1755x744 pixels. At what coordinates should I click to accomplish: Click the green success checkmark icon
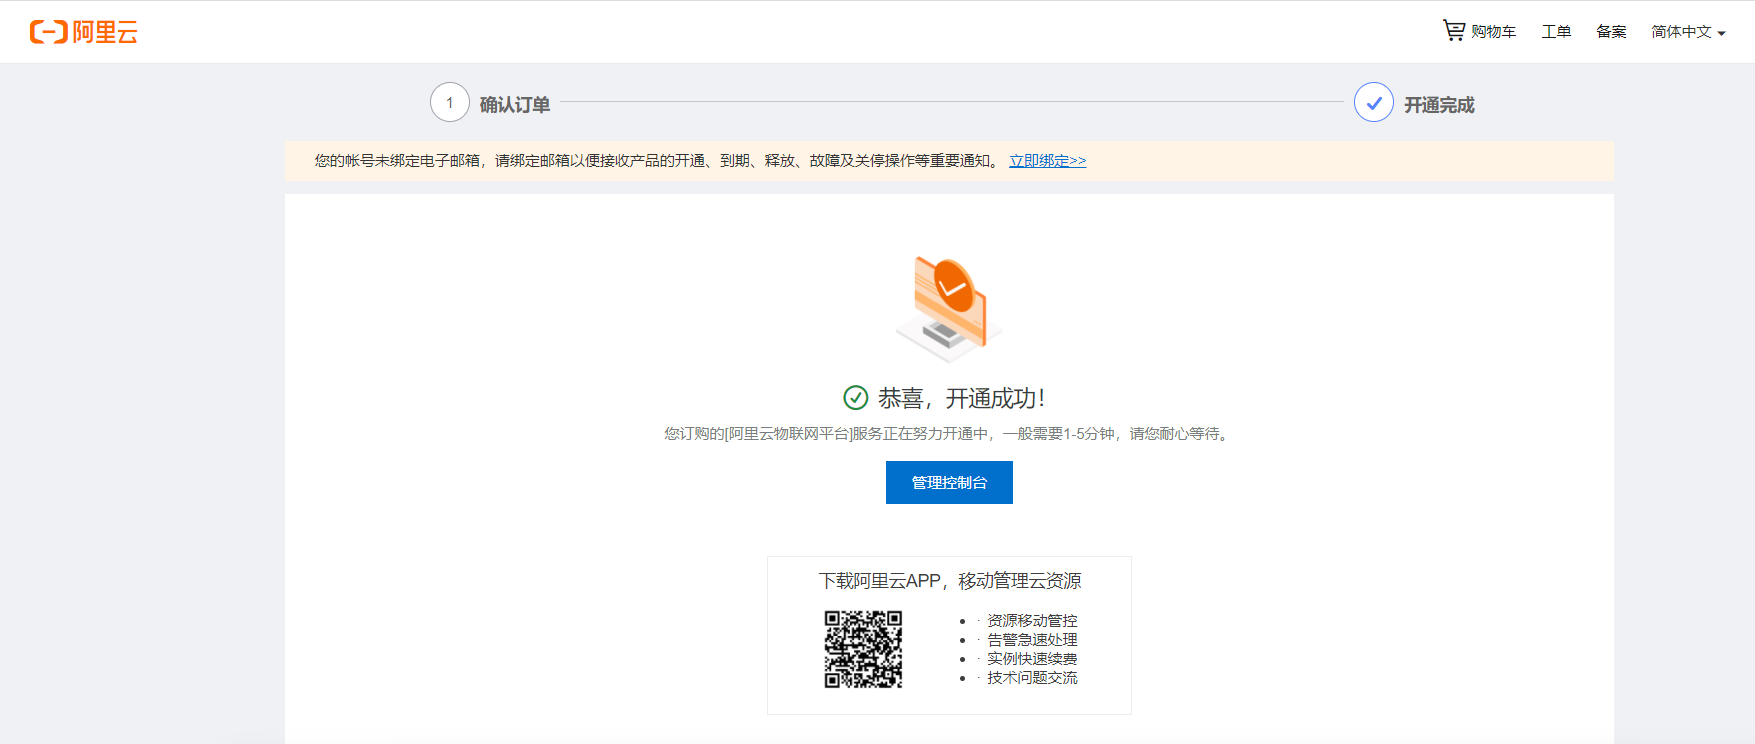[x=856, y=398]
